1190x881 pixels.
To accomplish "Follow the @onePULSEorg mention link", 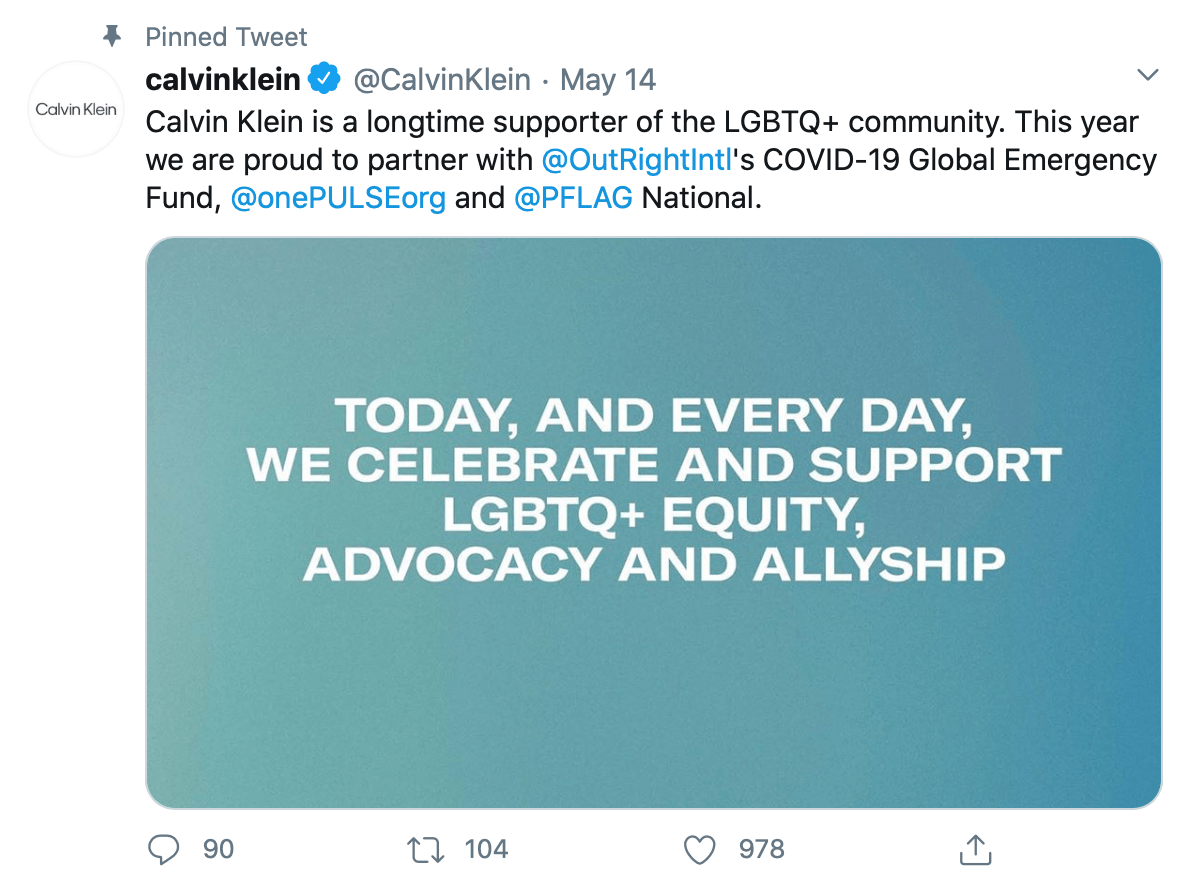I will (x=338, y=198).
